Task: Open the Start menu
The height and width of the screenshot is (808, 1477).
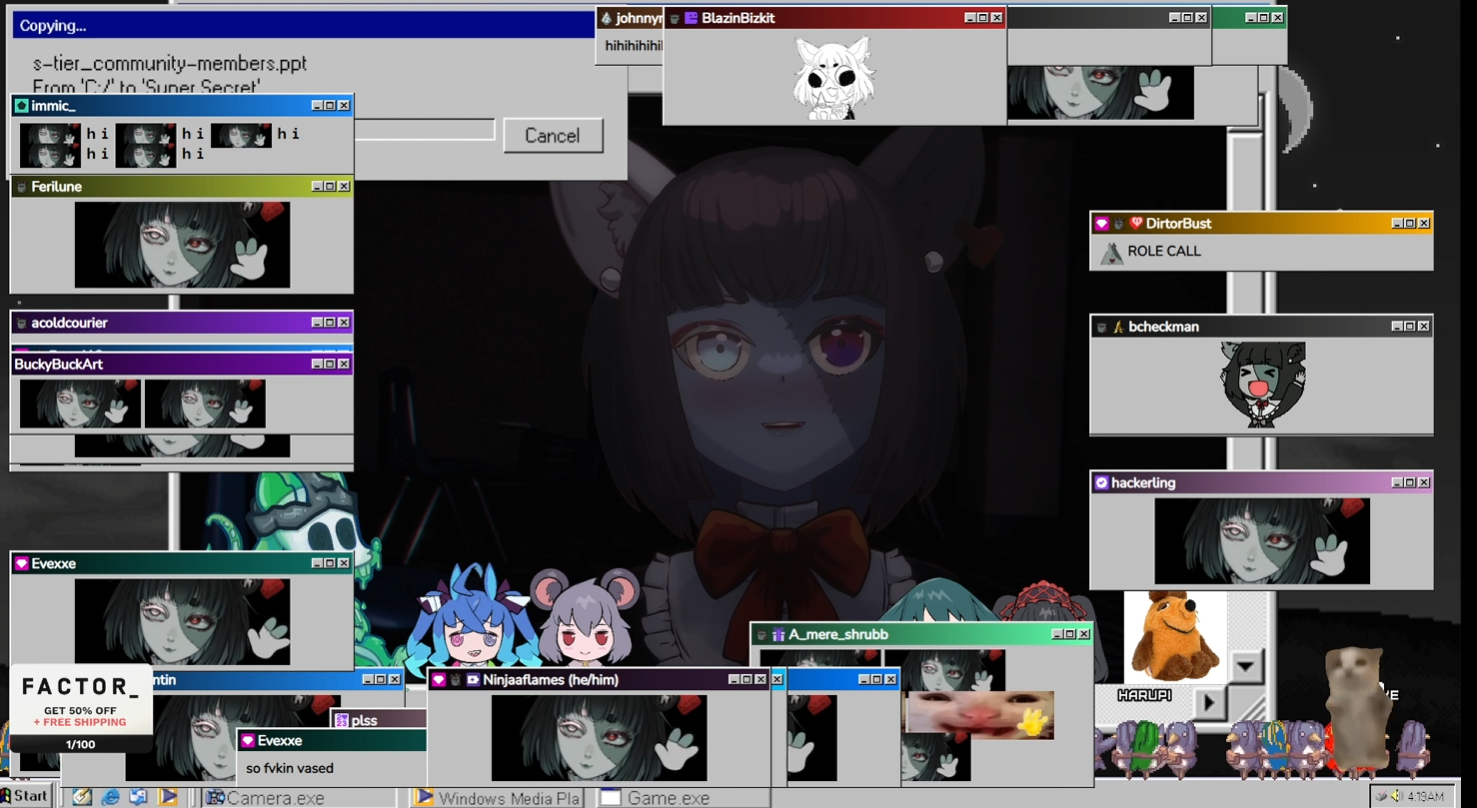Action: [x=24, y=797]
